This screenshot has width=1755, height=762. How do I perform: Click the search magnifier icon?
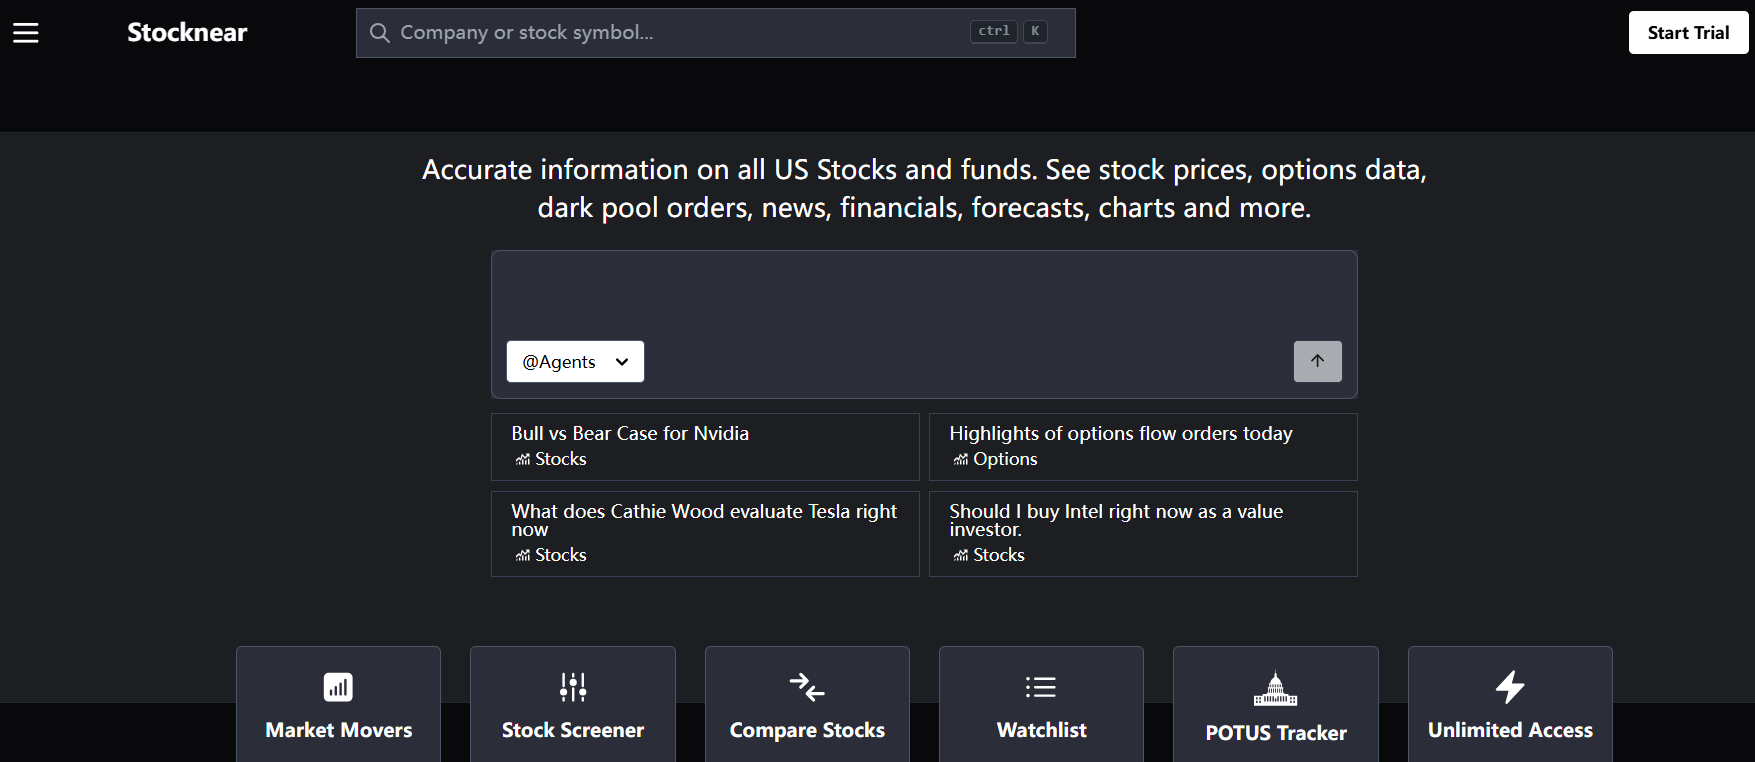(x=379, y=33)
